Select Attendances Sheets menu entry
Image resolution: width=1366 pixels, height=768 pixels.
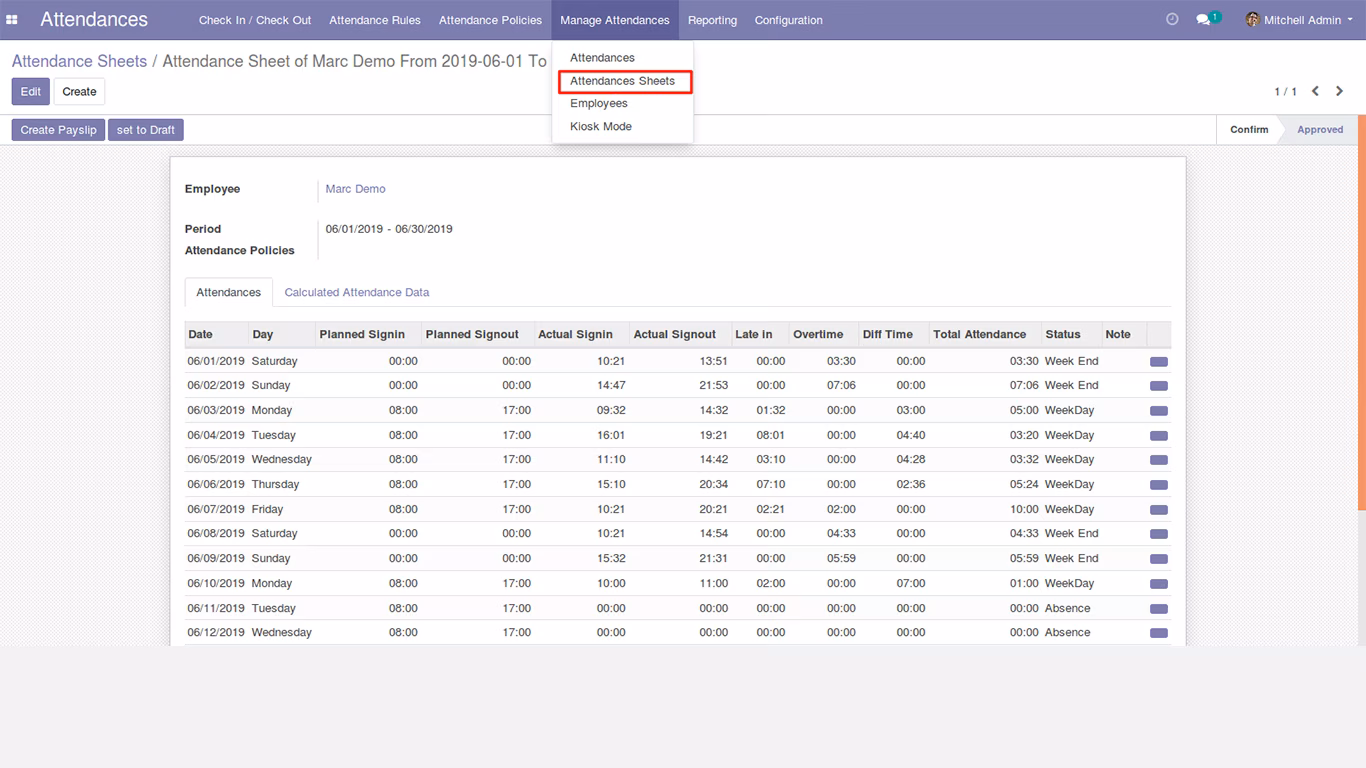pos(622,81)
